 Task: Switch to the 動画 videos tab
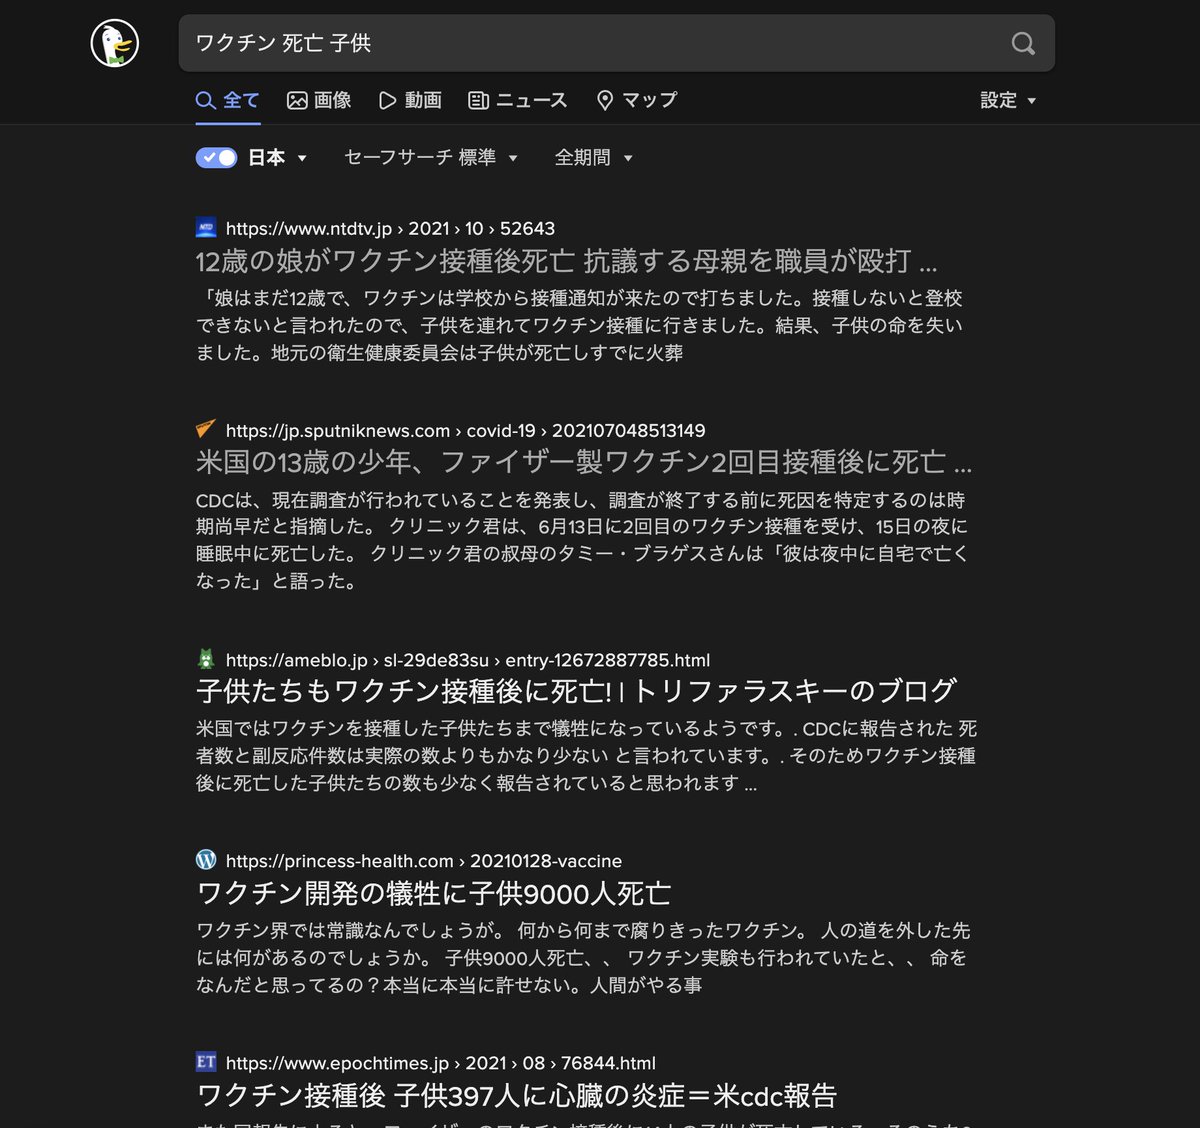coord(410,100)
